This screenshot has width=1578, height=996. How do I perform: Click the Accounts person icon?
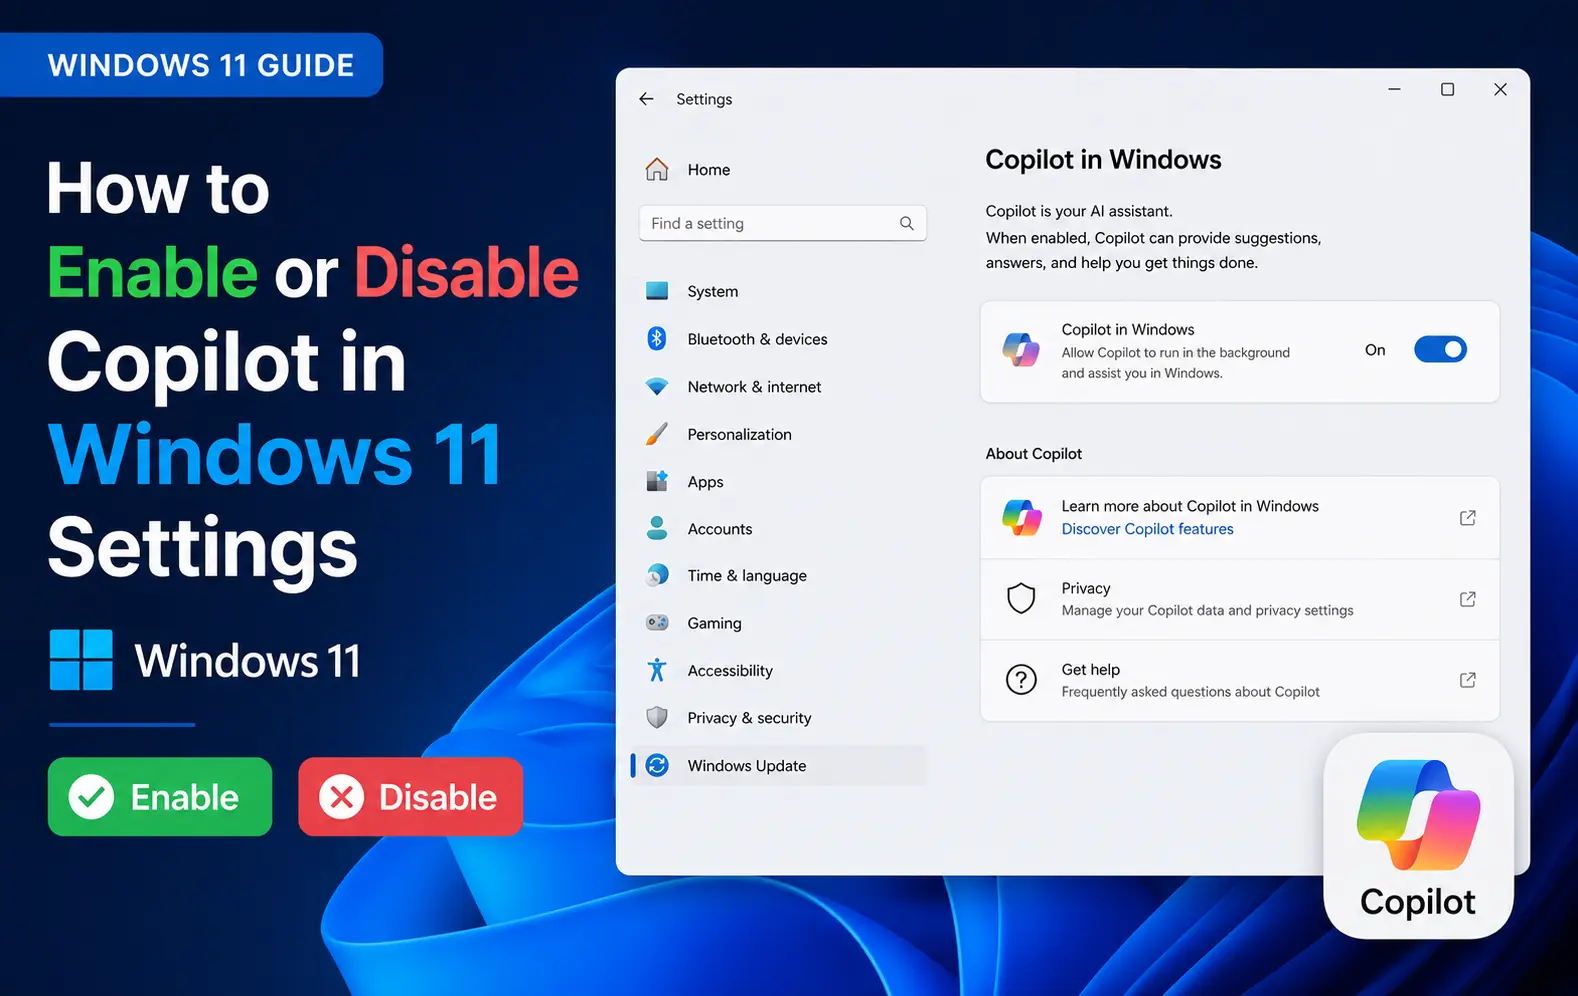pyautogui.click(x=657, y=528)
